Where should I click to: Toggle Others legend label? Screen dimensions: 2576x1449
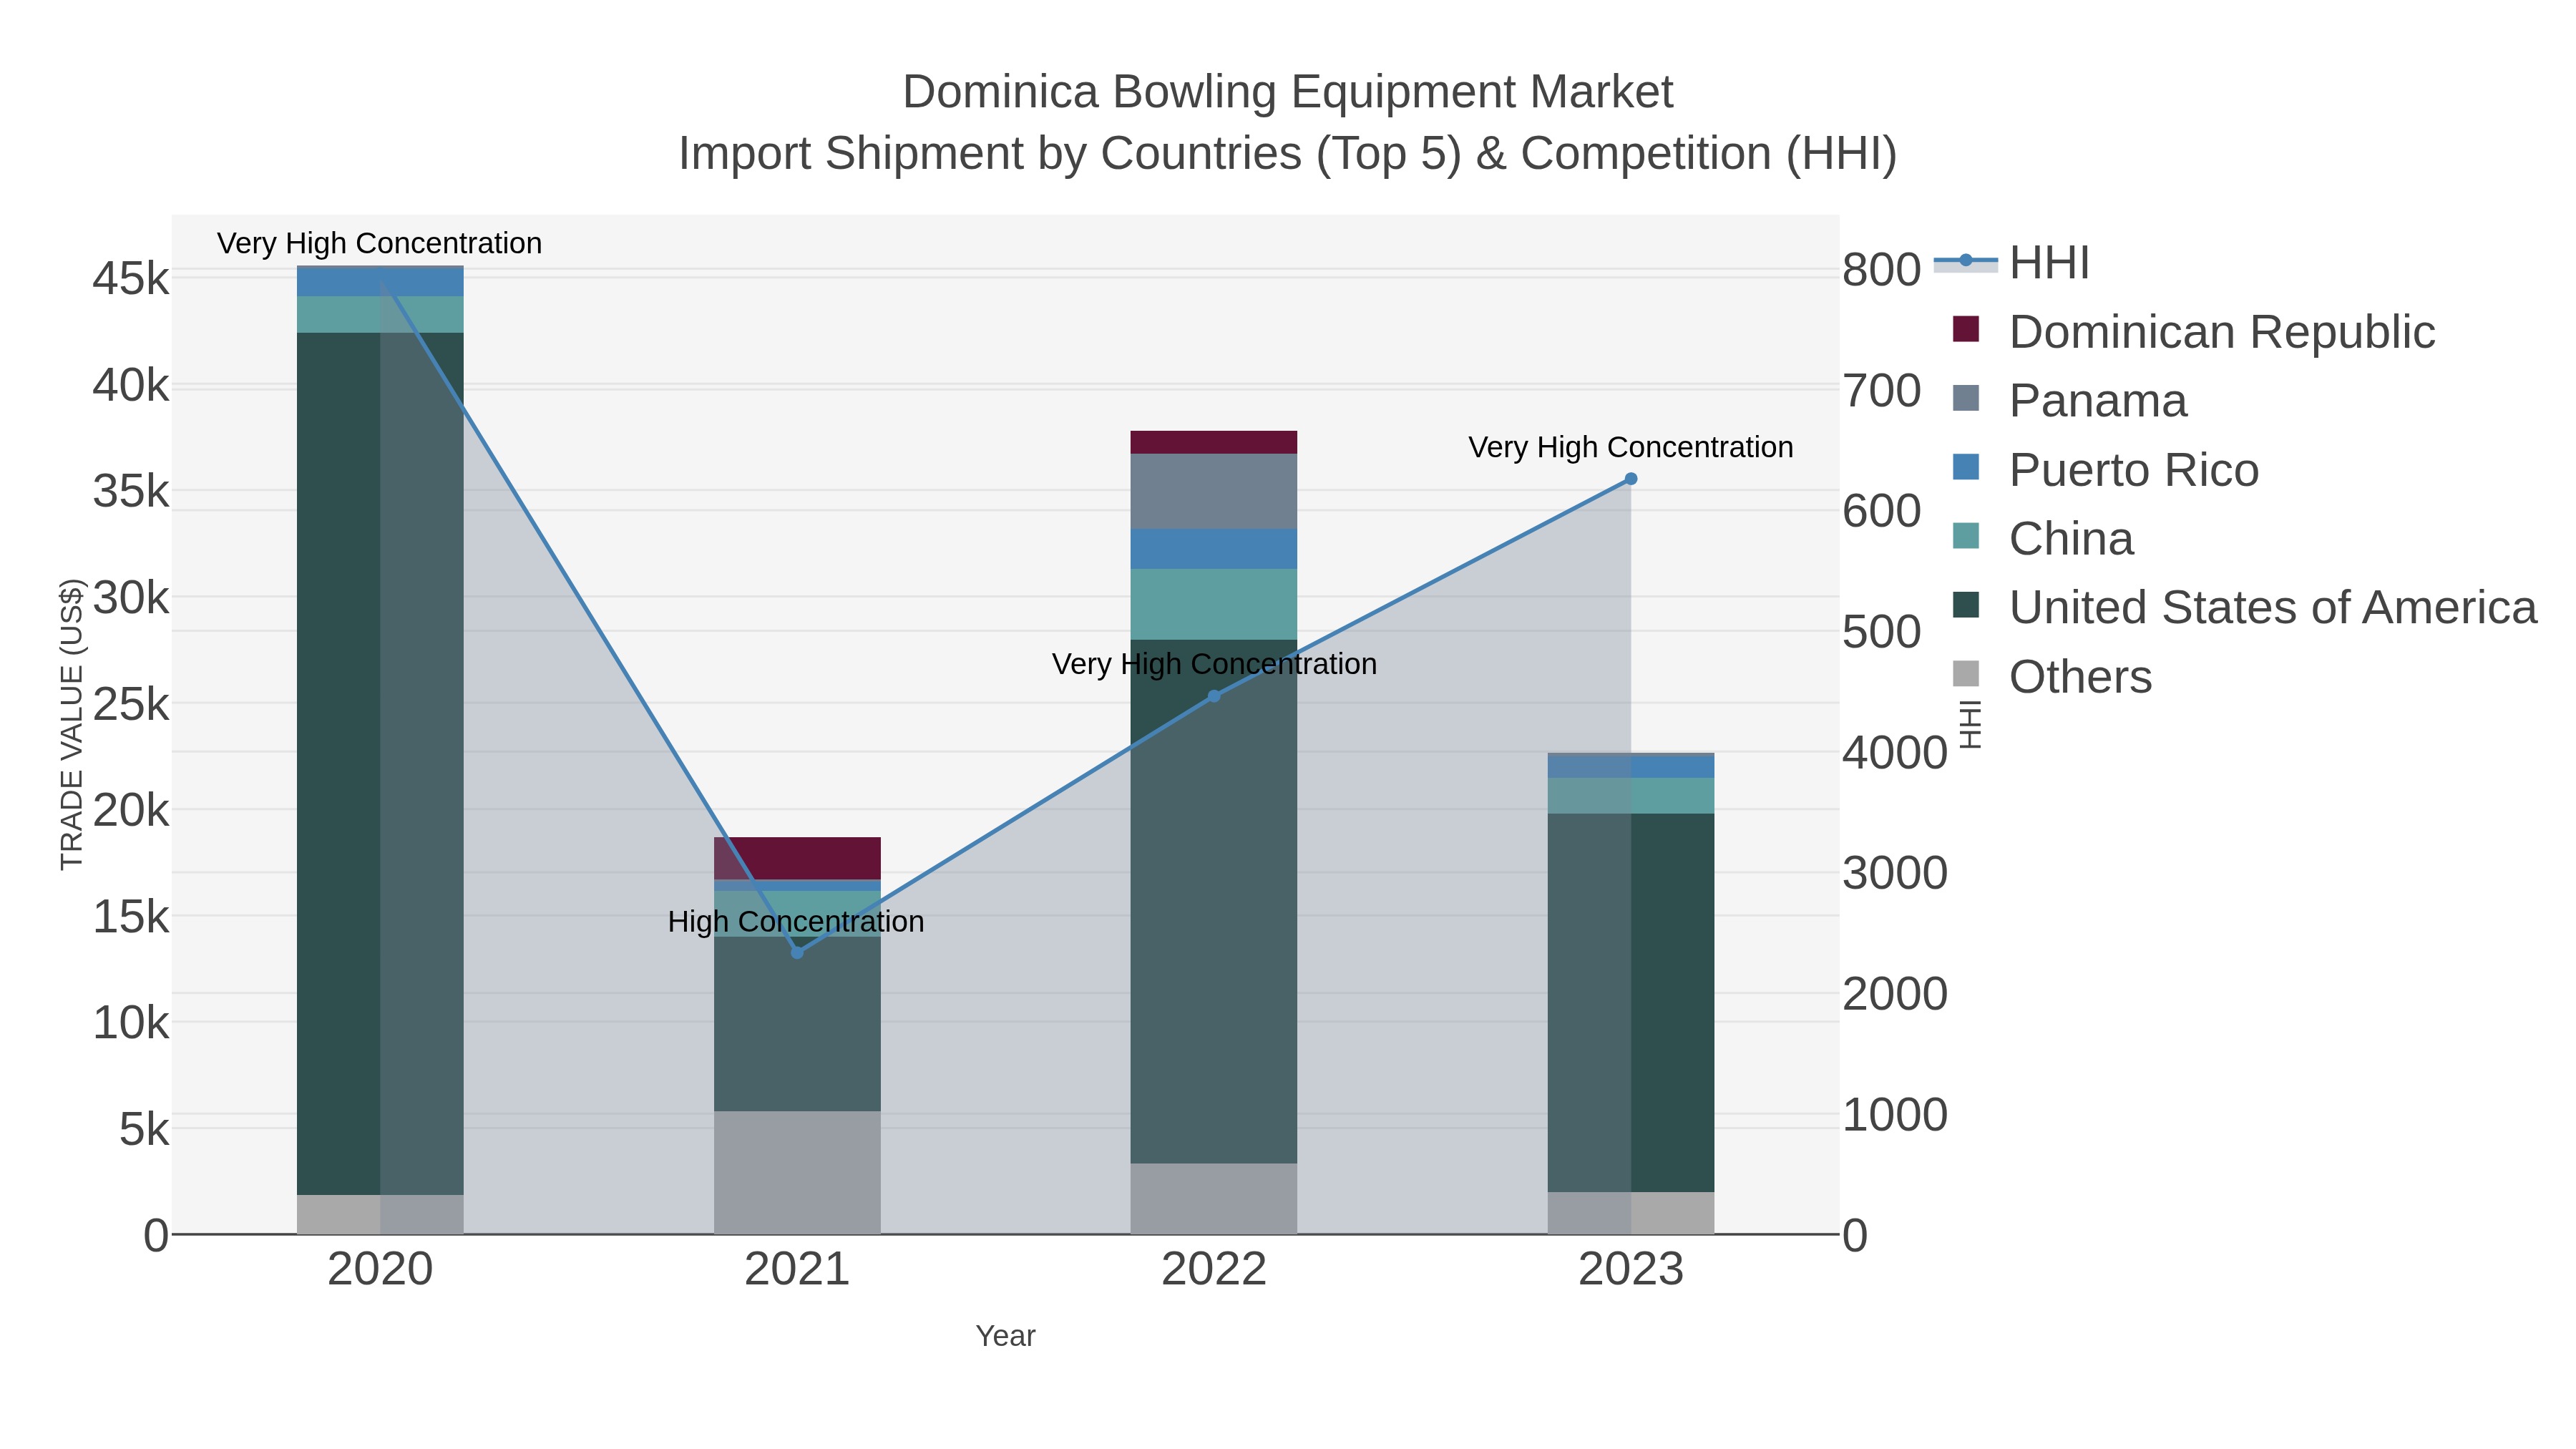(2080, 677)
